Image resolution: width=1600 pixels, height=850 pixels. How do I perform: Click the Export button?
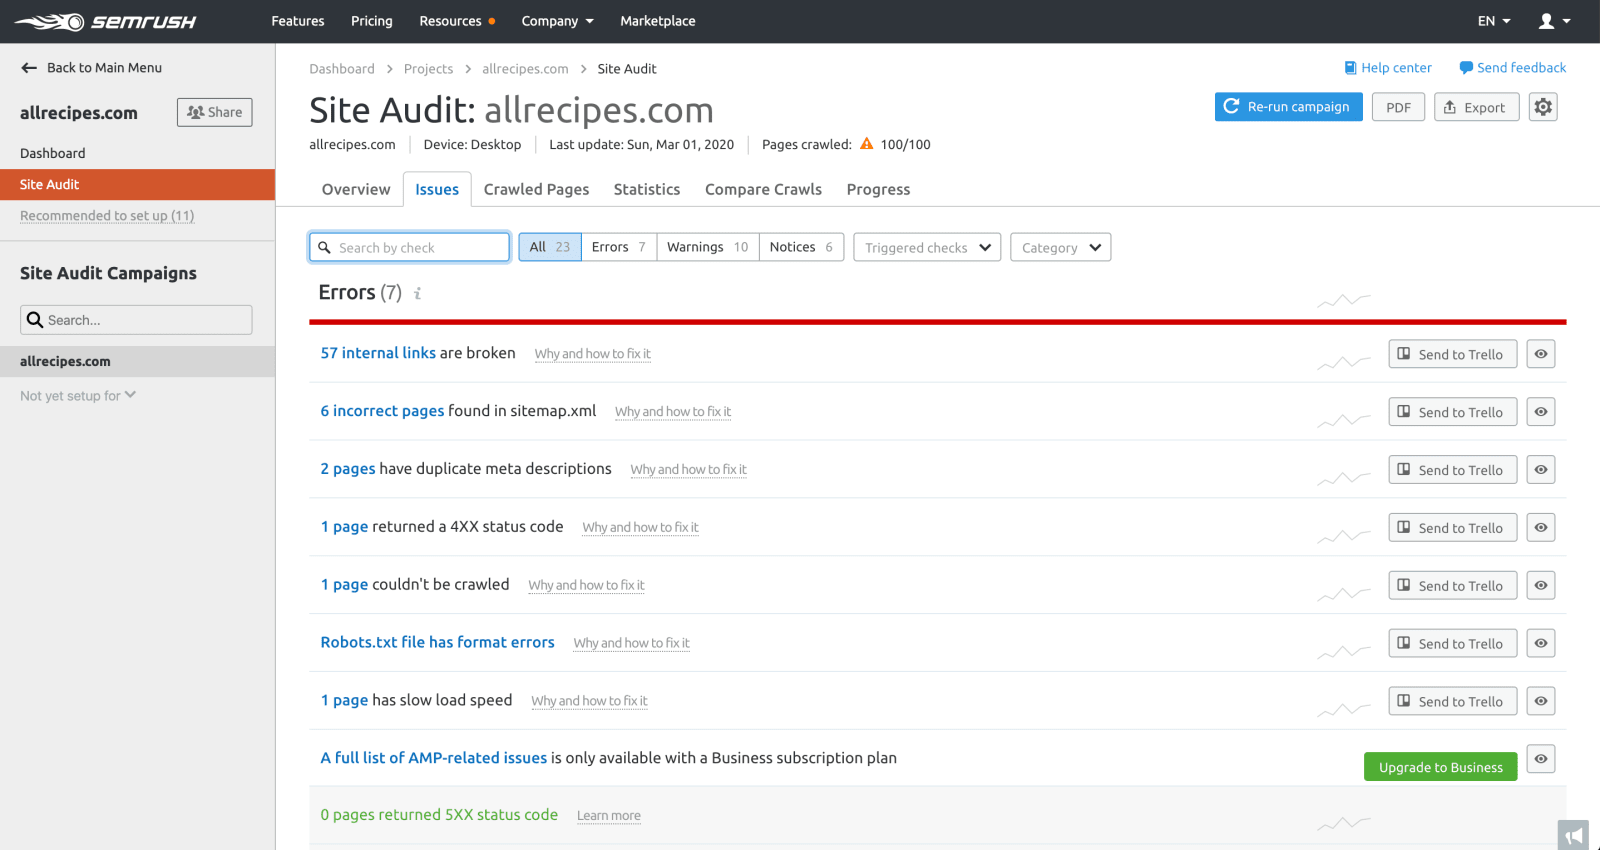tap(1477, 107)
